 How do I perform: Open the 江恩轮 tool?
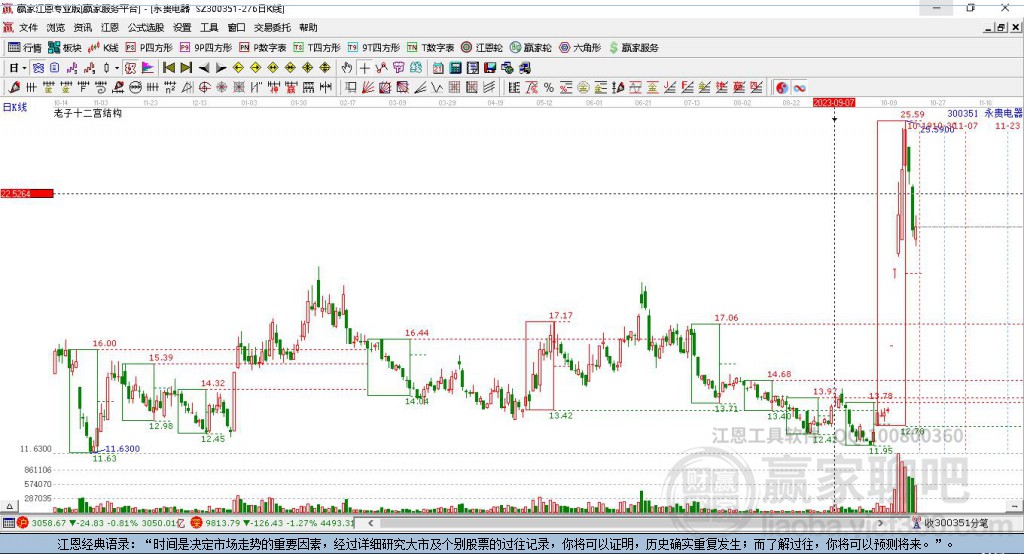coord(482,48)
